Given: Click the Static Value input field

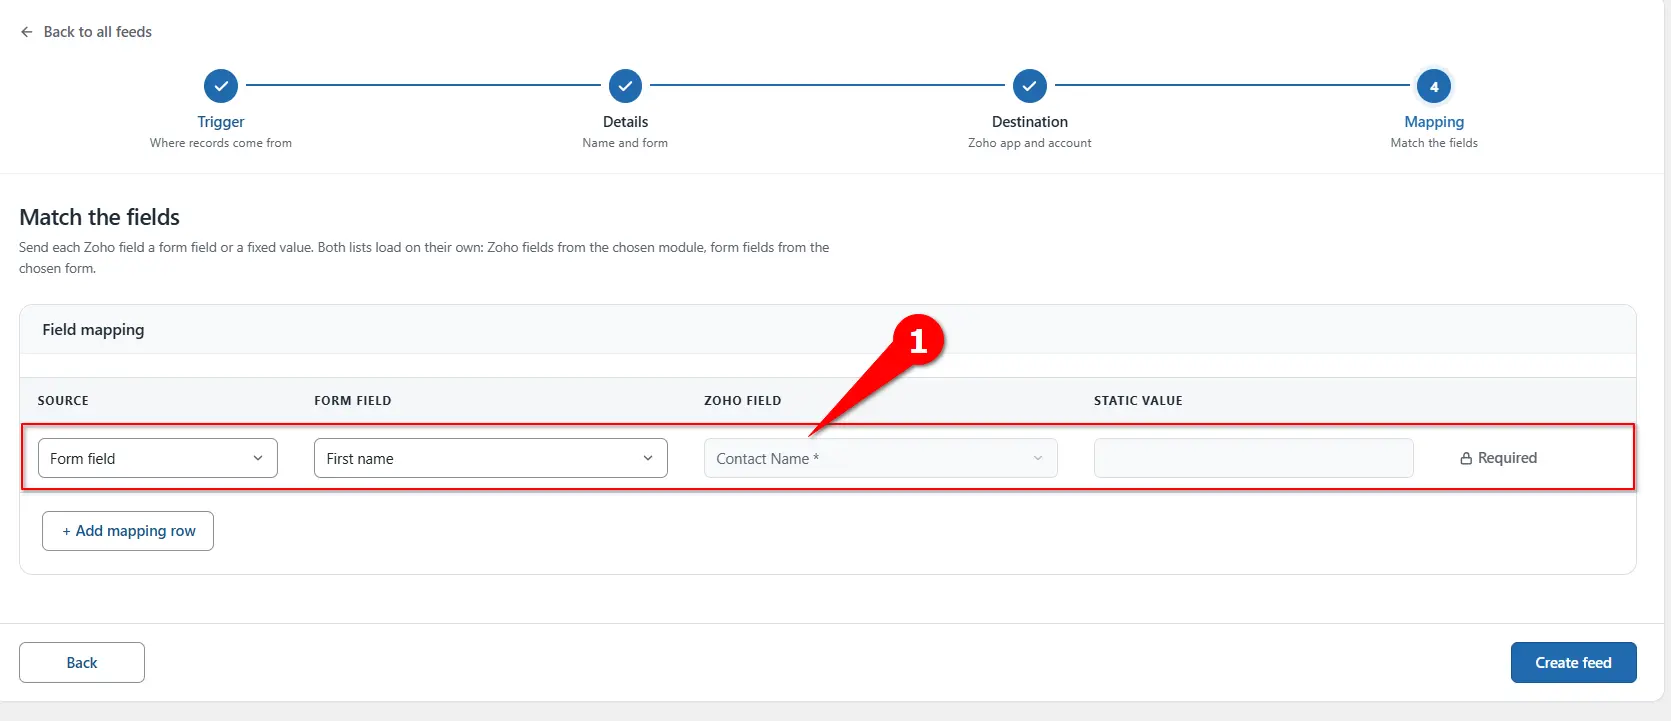Looking at the screenshot, I should point(1254,458).
